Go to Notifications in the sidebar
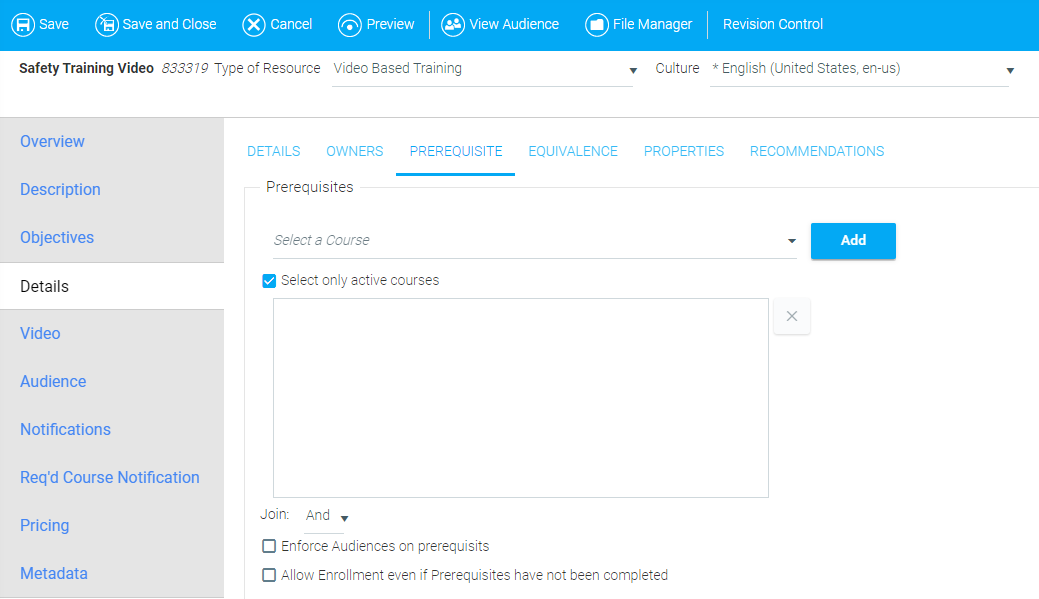Image resolution: width=1039 pixels, height=599 pixels. (x=65, y=429)
